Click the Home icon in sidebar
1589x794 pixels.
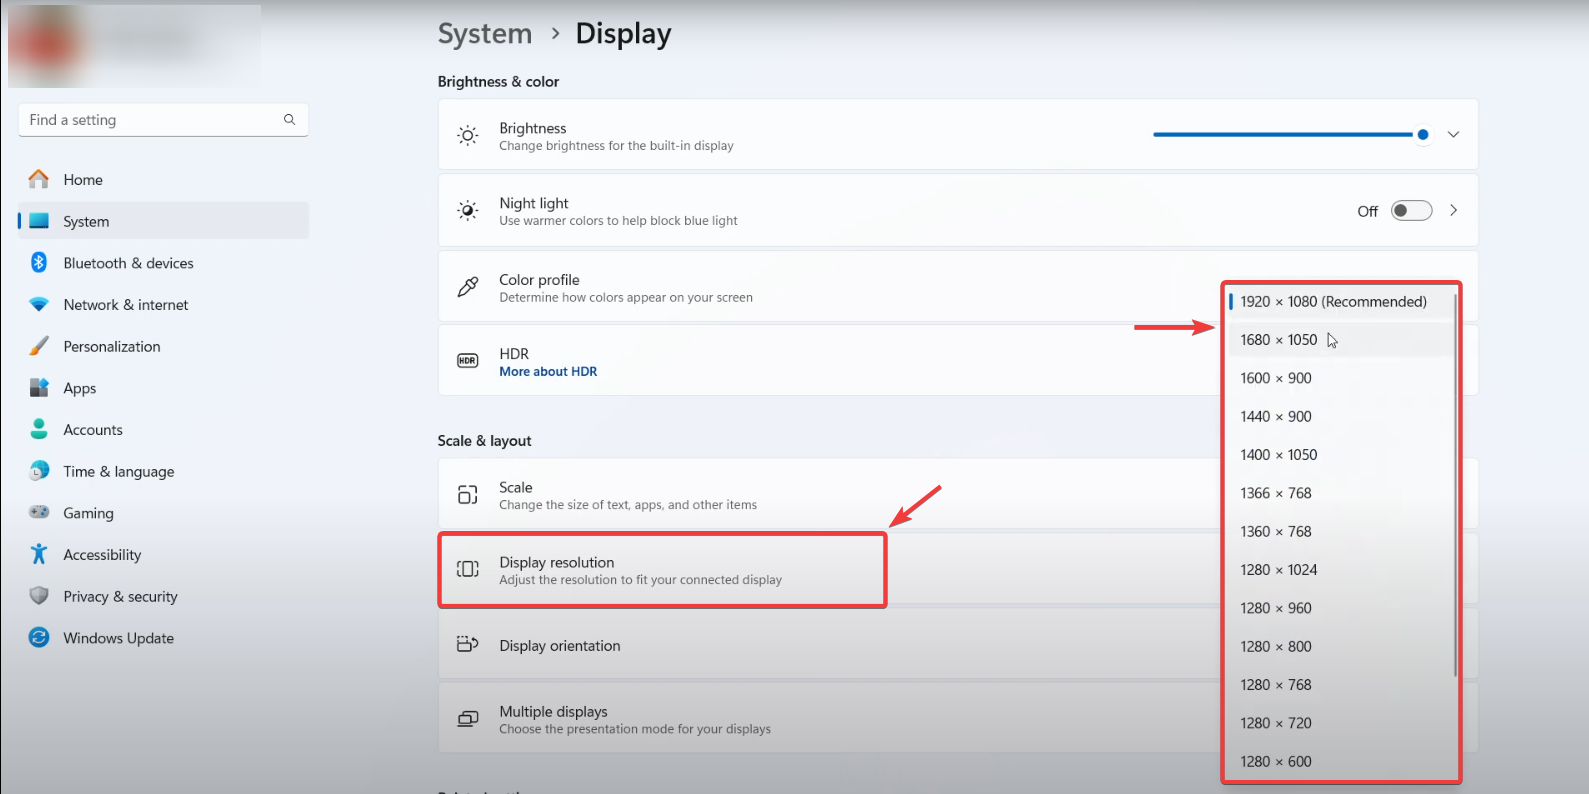[39, 179]
